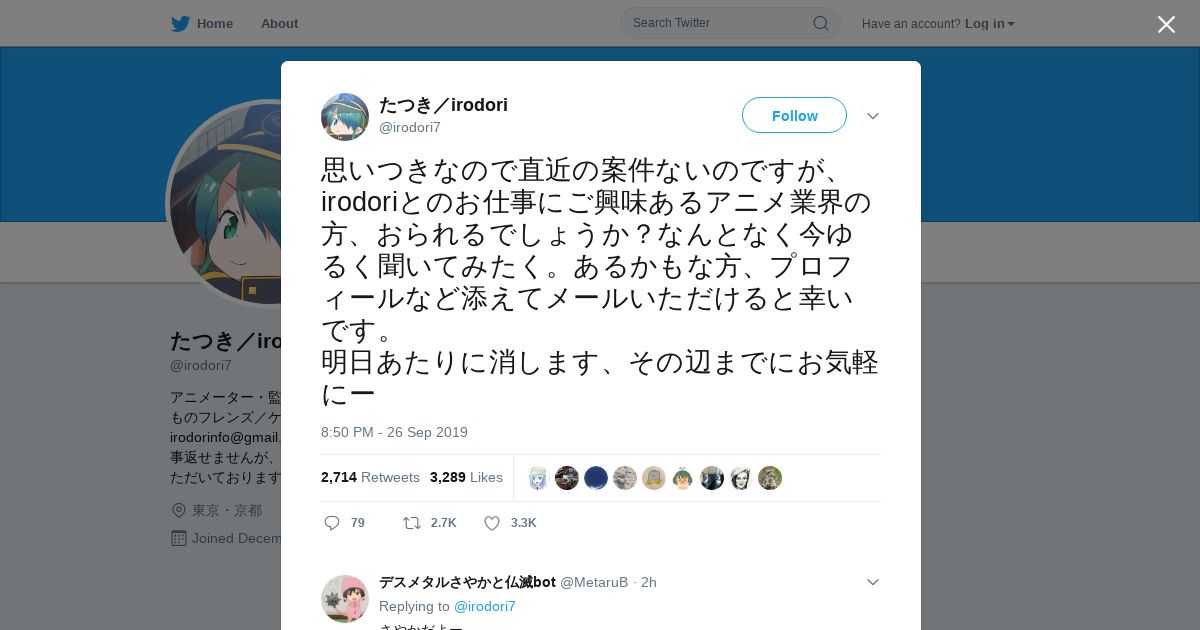Click the search magnifier icon
This screenshot has width=1200, height=630.
tap(820, 23)
